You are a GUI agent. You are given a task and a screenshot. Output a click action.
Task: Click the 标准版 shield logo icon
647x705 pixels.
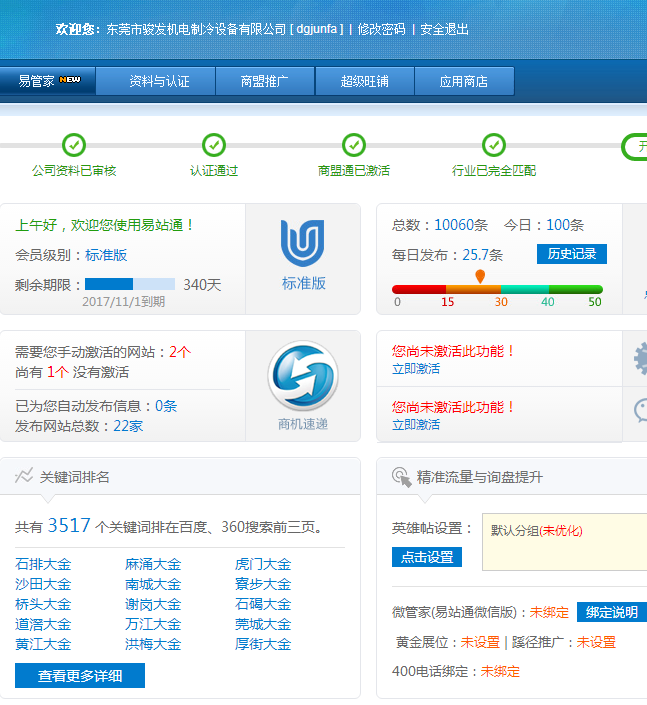click(302, 243)
